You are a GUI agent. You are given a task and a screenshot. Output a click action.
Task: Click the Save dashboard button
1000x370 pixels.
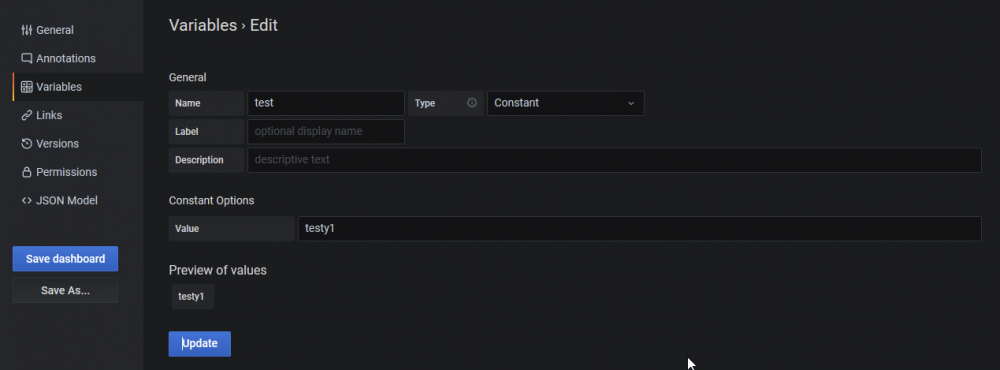tap(65, 259)
